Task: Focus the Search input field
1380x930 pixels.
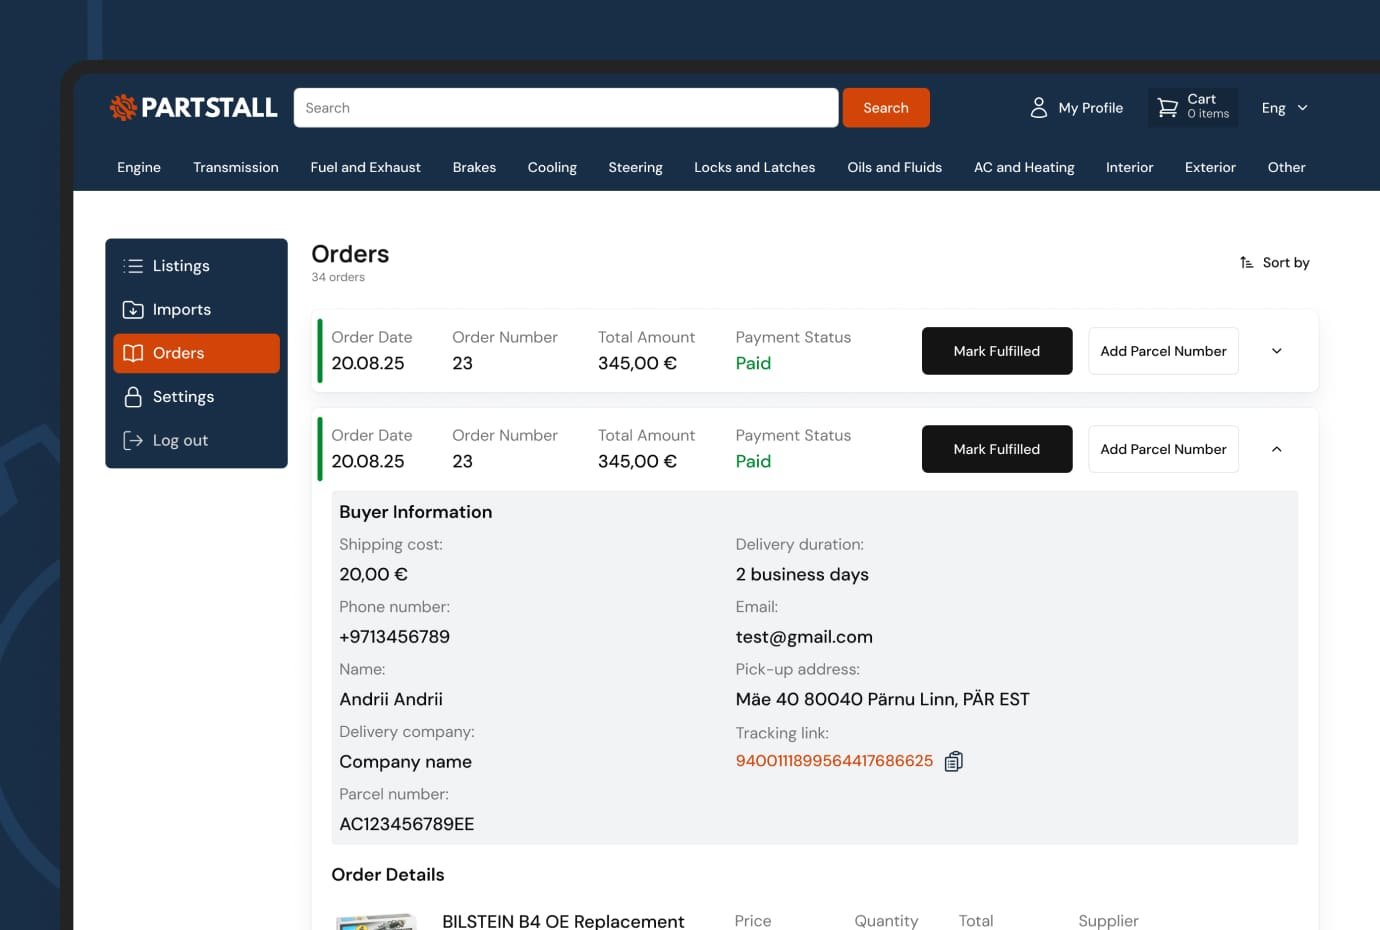Action: 566,108
